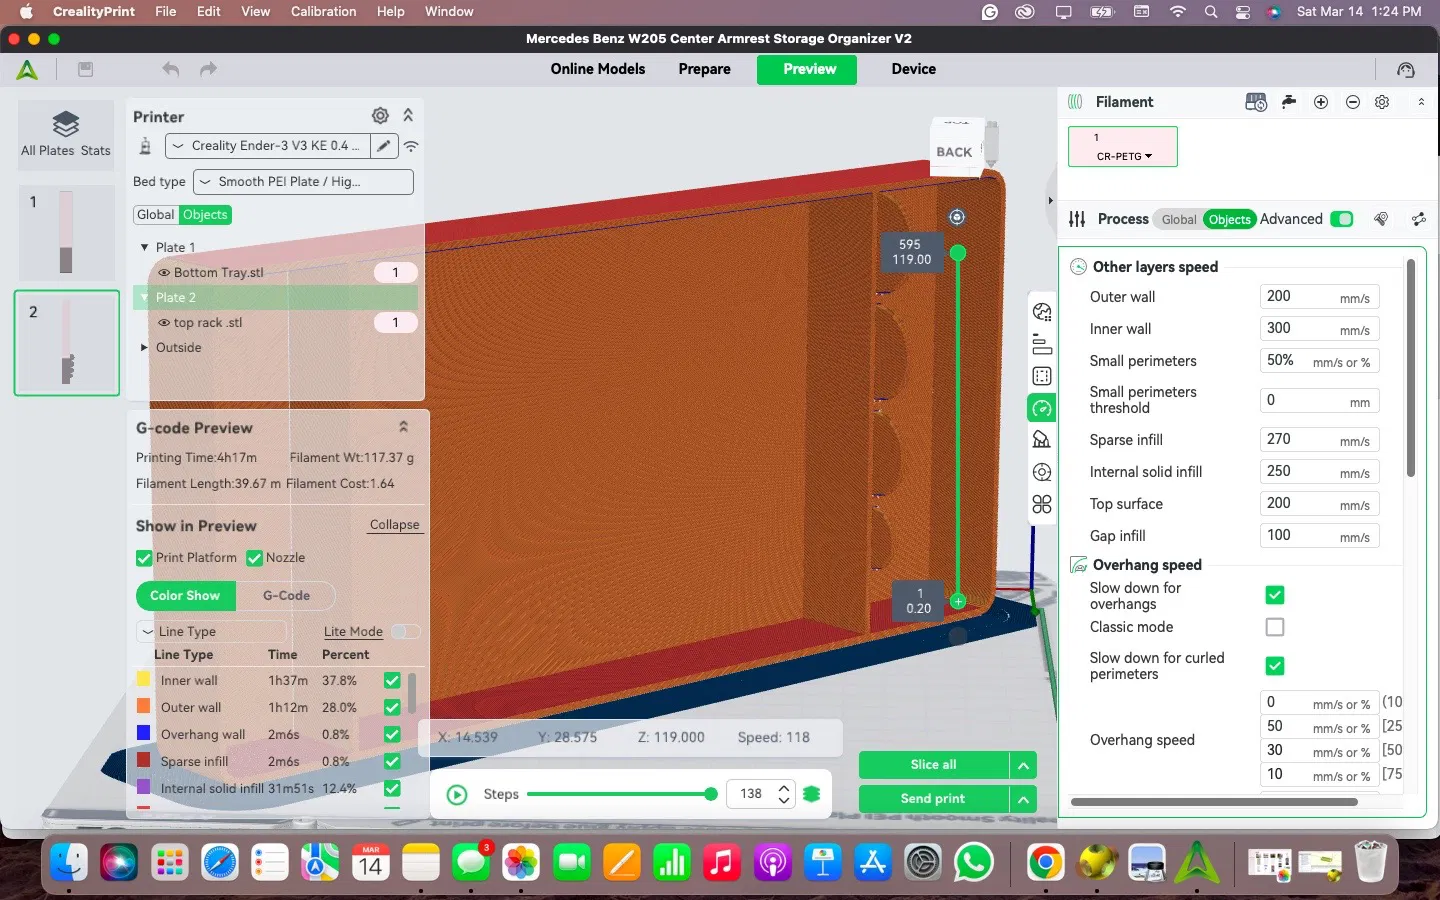The image size is (1440, 900).
Task: Click the Creality logo icon in the toolbar
Action: [27, 69]
